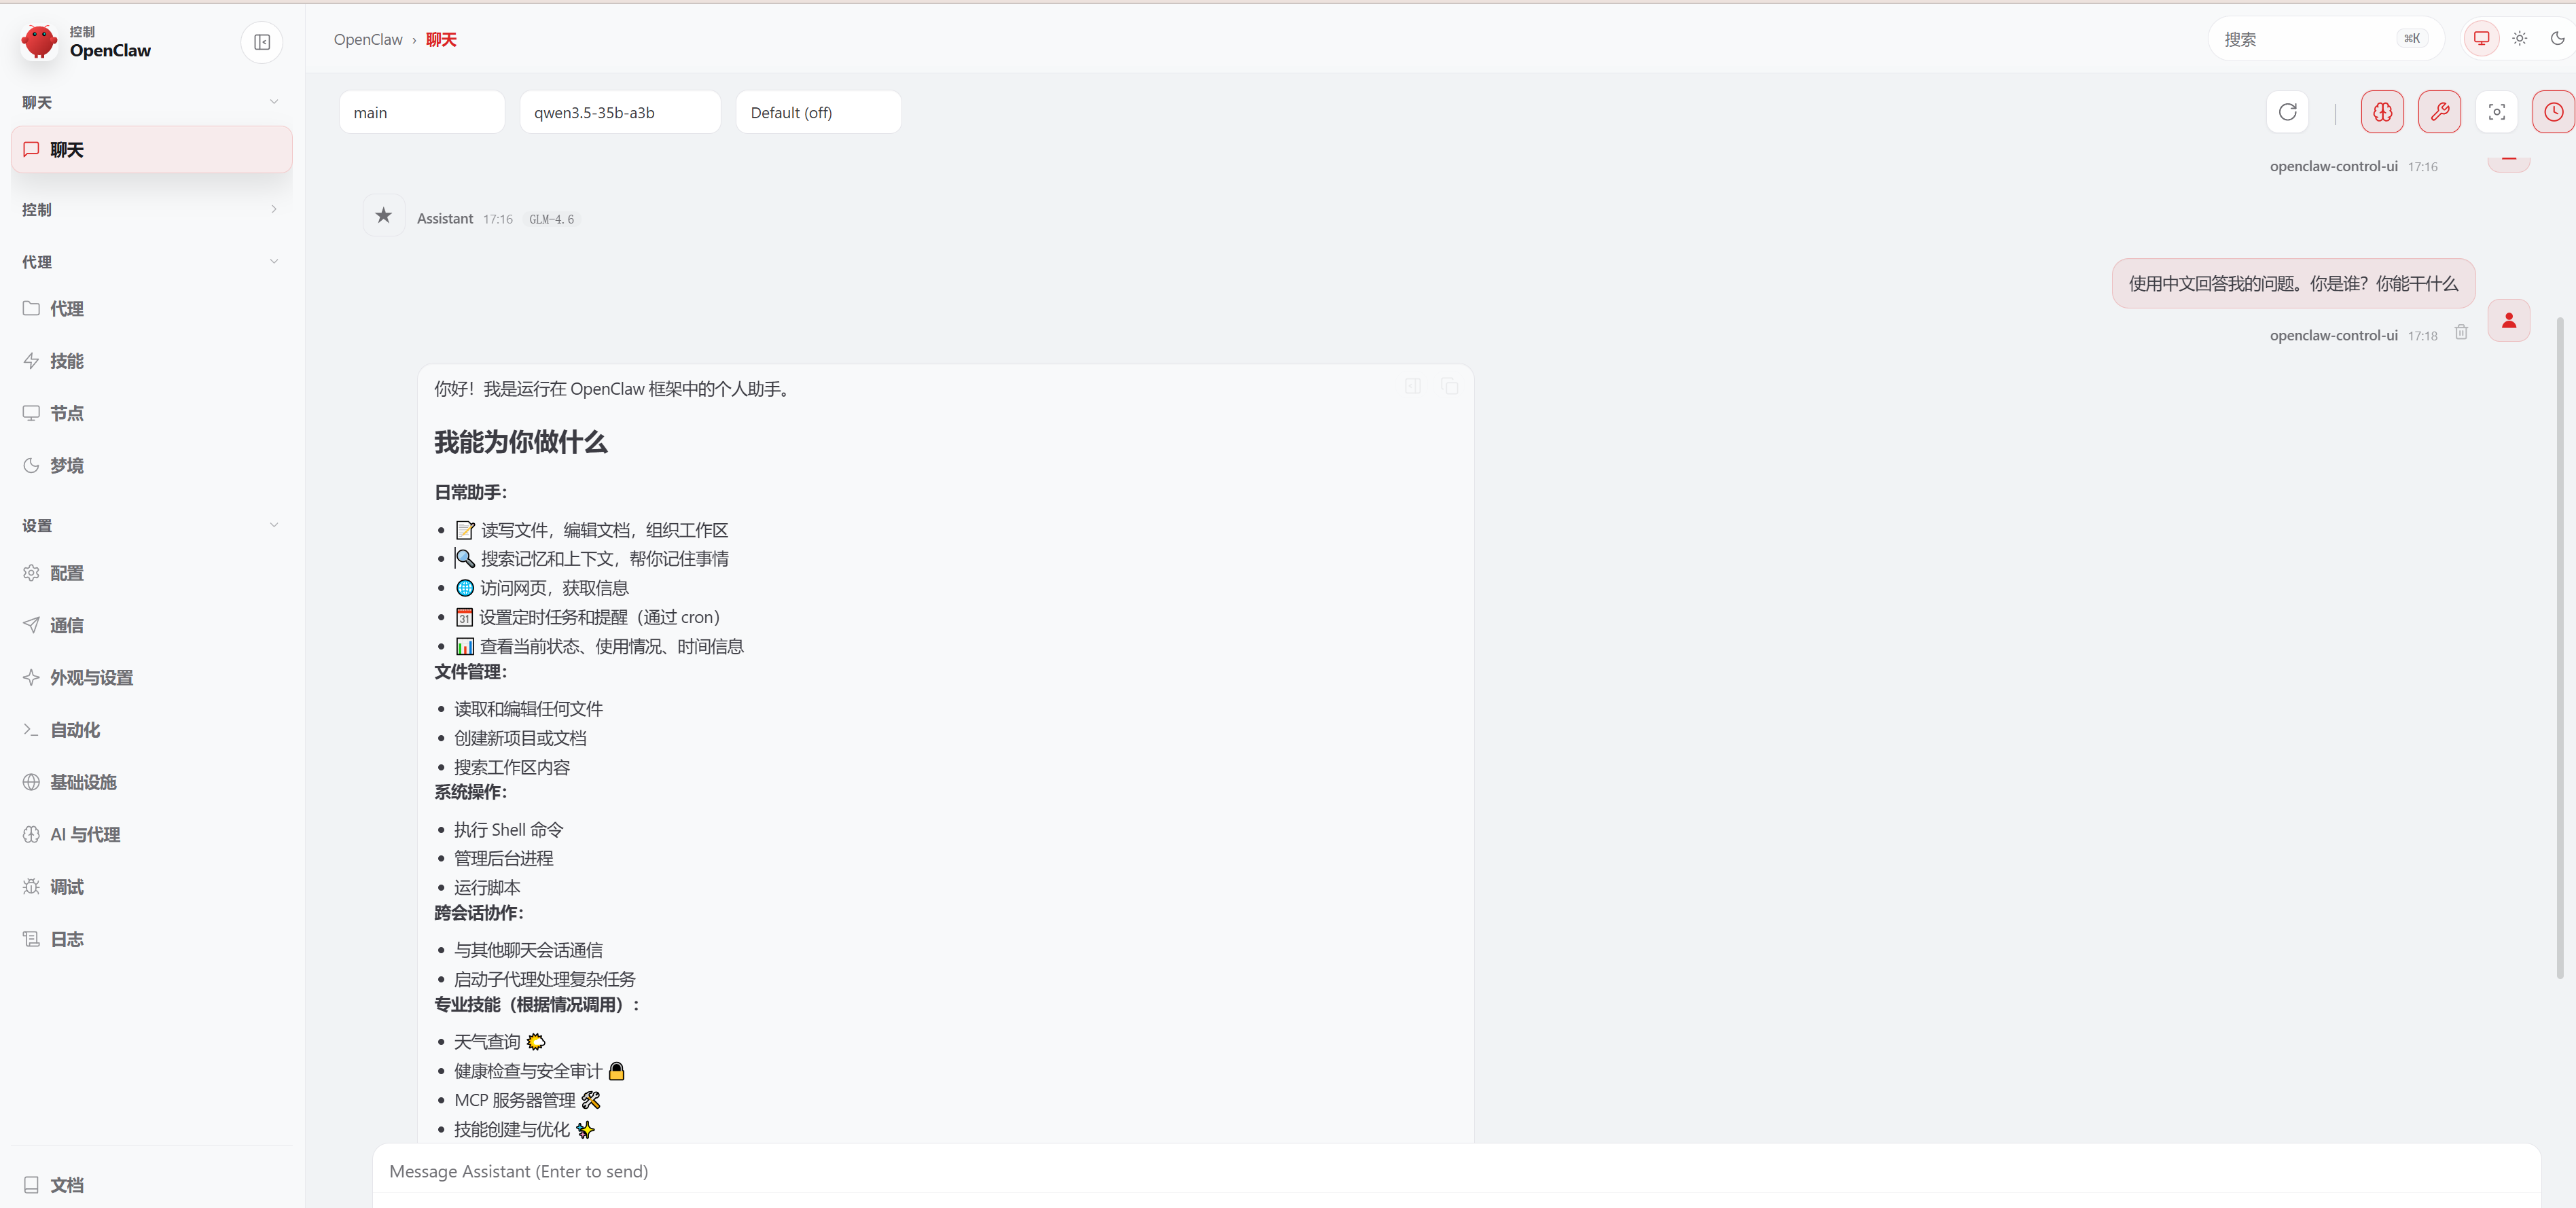The height and width of the screenshot is (1208, 2576).
Task: Open 日志 in the sidebar
Action: [152, 939]
